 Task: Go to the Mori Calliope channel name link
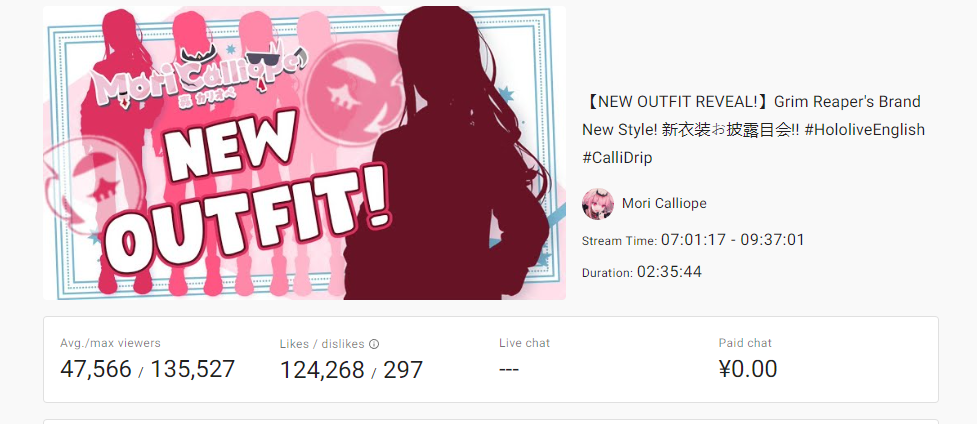[664, 204]
